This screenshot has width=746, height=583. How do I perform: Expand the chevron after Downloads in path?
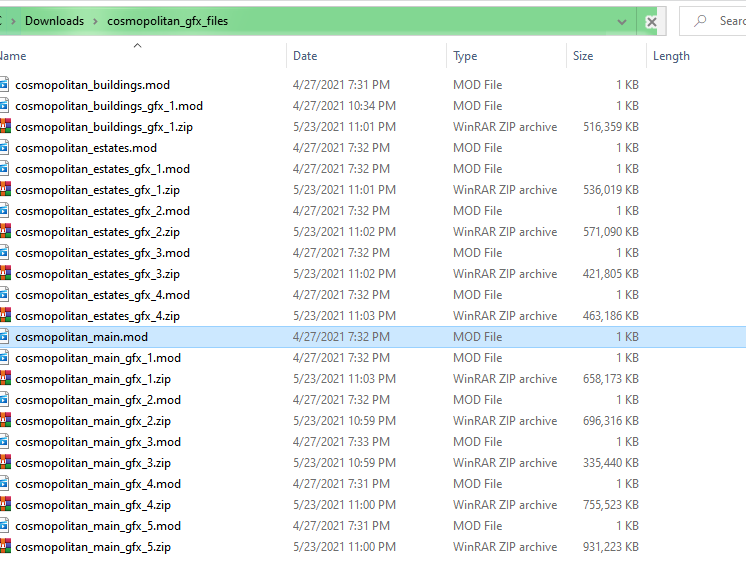96,21
